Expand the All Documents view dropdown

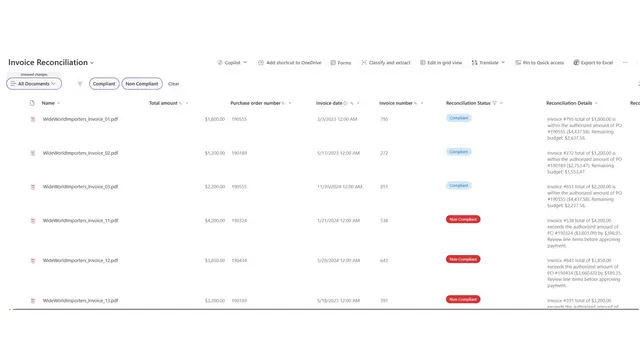coord(34,84)
